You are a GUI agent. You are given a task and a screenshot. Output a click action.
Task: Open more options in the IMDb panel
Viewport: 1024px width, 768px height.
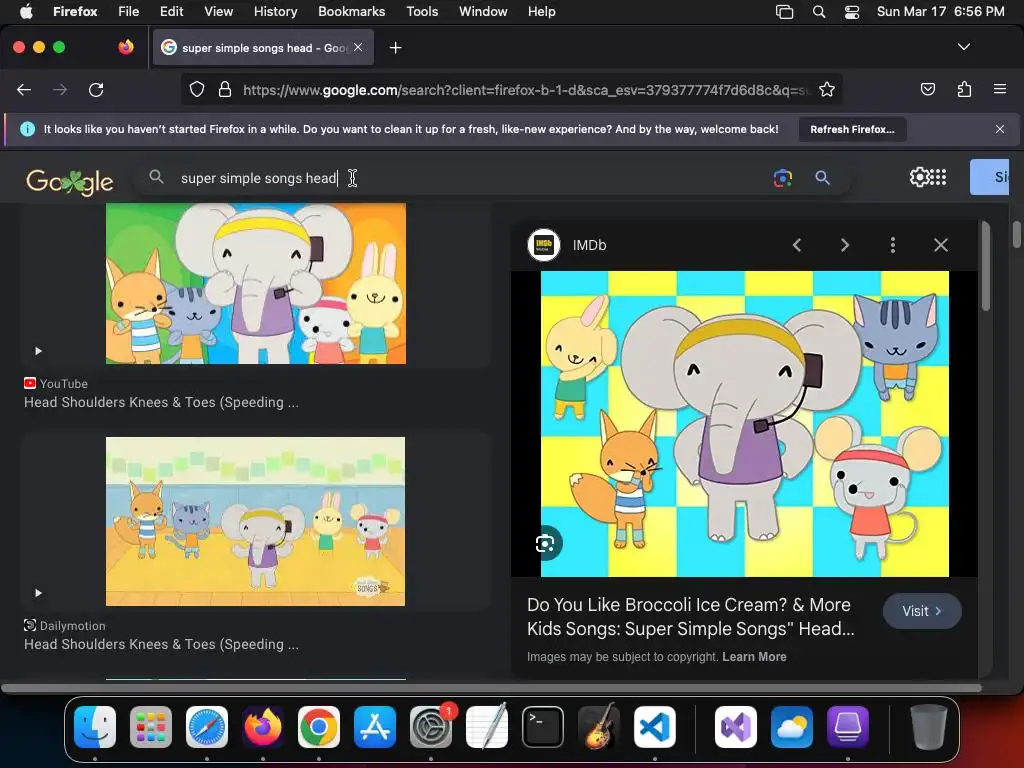click(x=893, y=245)
